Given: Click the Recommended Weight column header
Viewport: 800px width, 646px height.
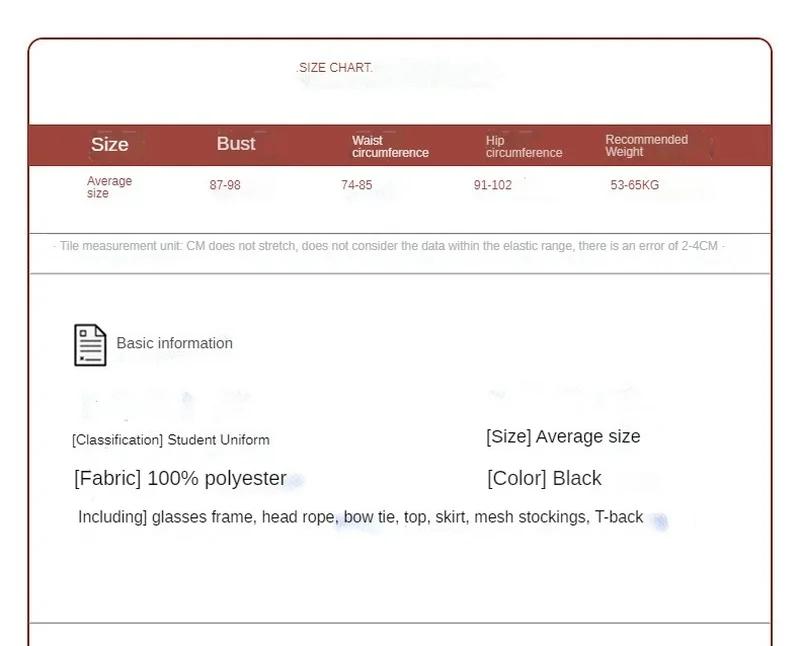Looking at the screenshot, I should point(646,146).
